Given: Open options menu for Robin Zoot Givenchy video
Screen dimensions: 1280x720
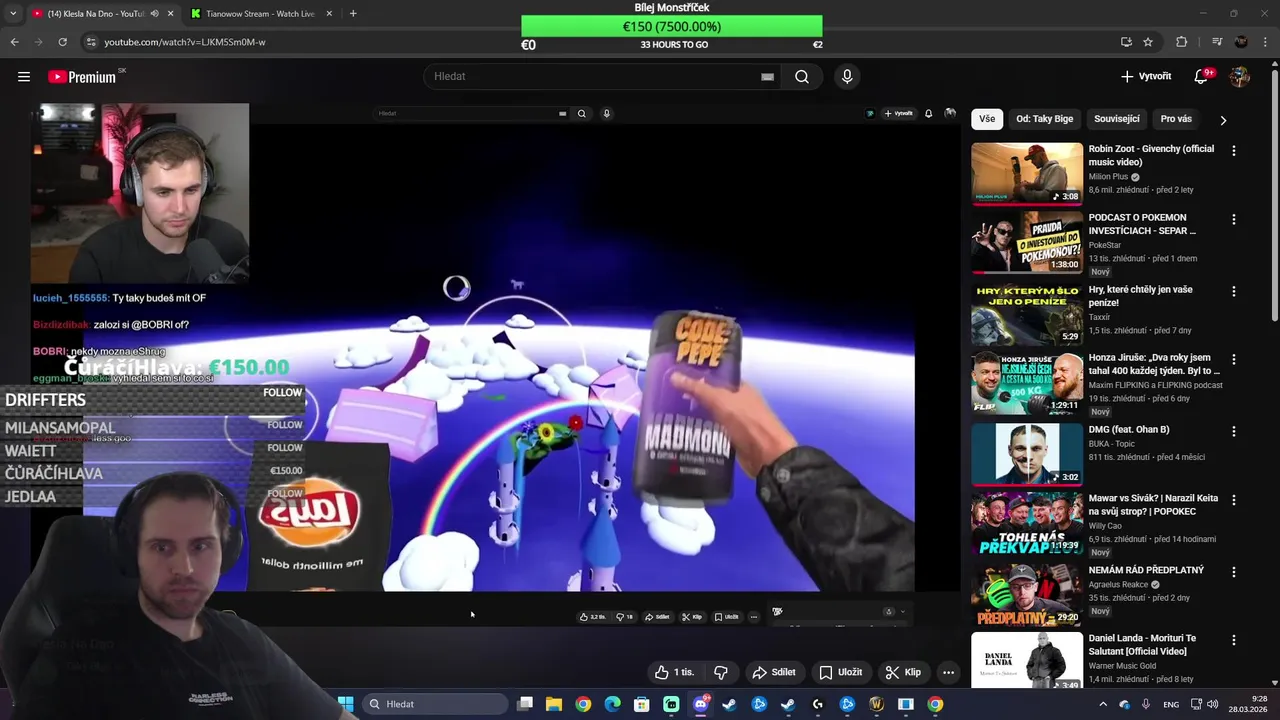Looking at the screenshot, I should pos(1233,151).
